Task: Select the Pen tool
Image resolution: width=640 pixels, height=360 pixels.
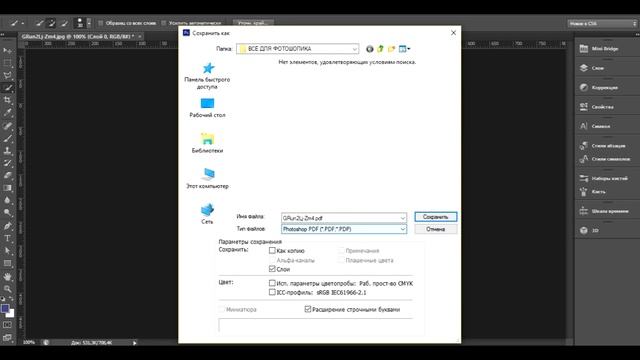Action: pos(7,226)
